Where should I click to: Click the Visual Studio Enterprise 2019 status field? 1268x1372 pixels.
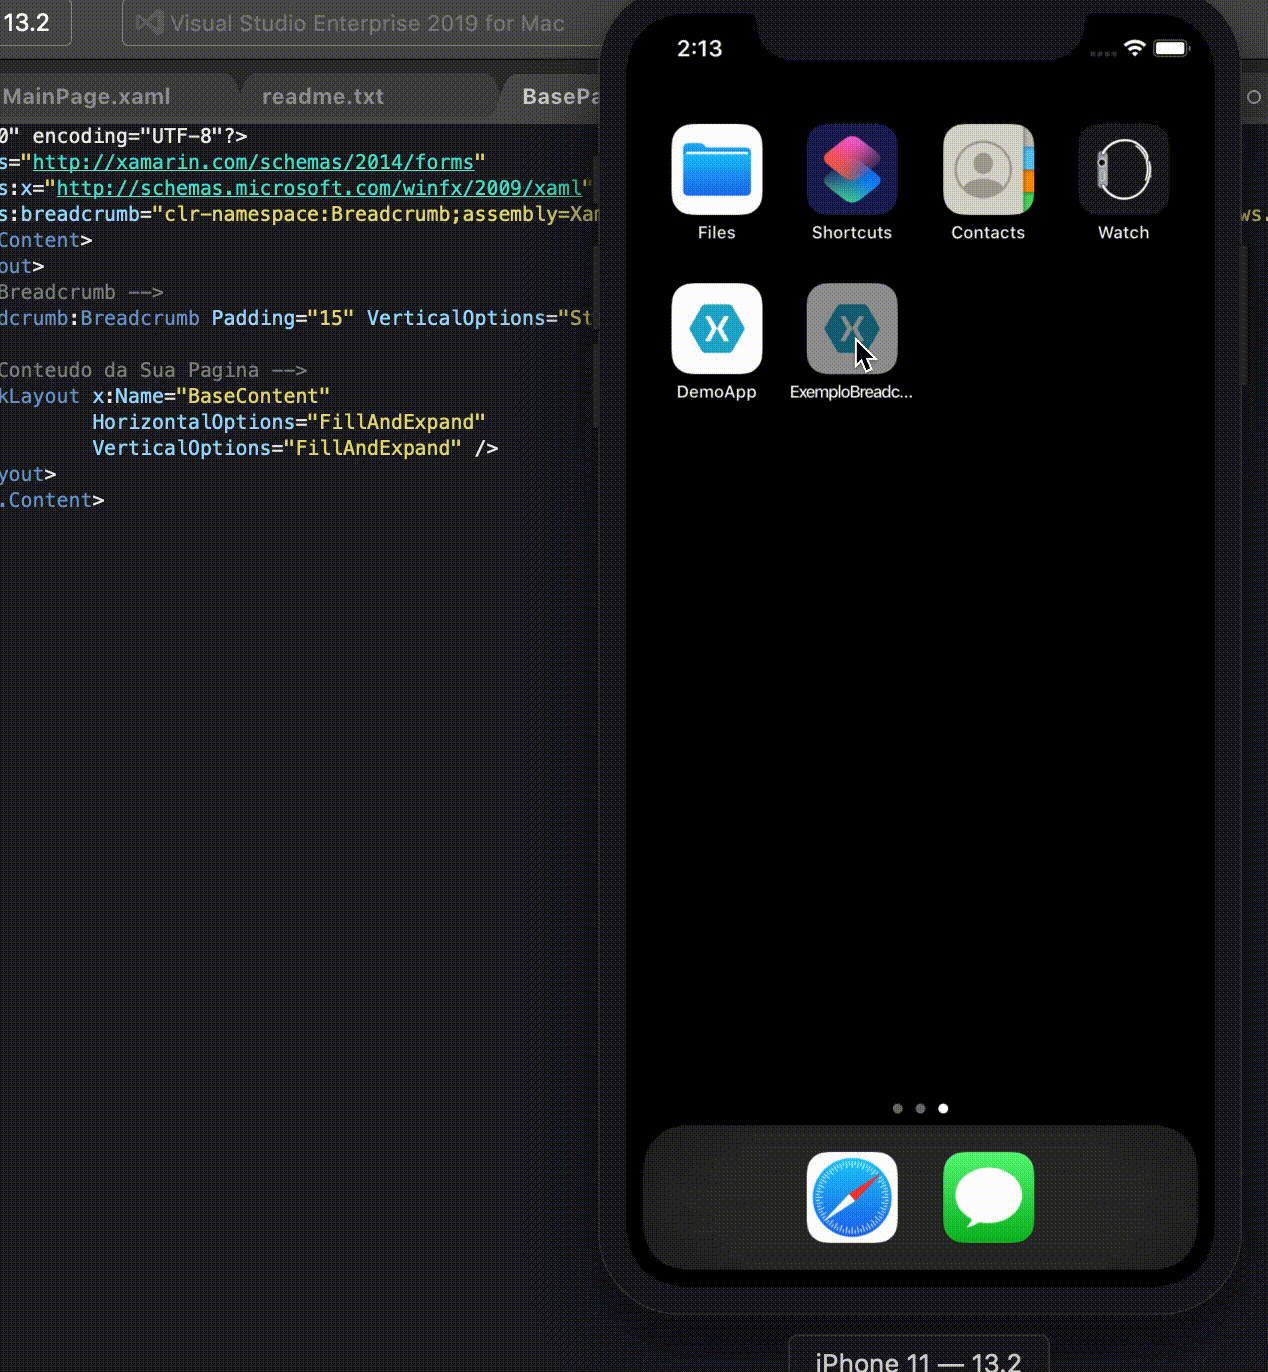pyautogui.click(x=362, y=23)
